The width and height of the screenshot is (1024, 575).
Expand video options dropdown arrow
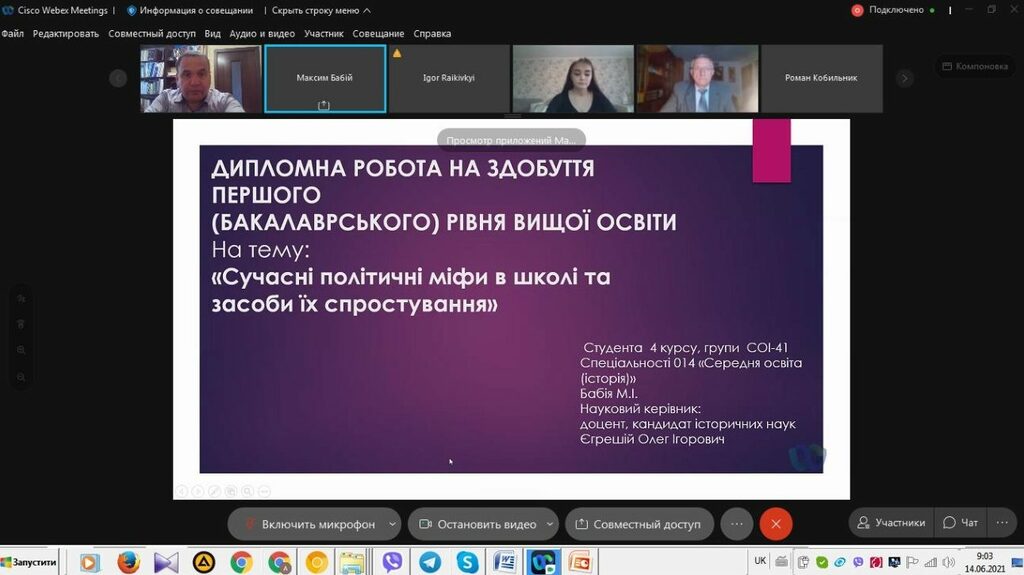pos(549,524)
